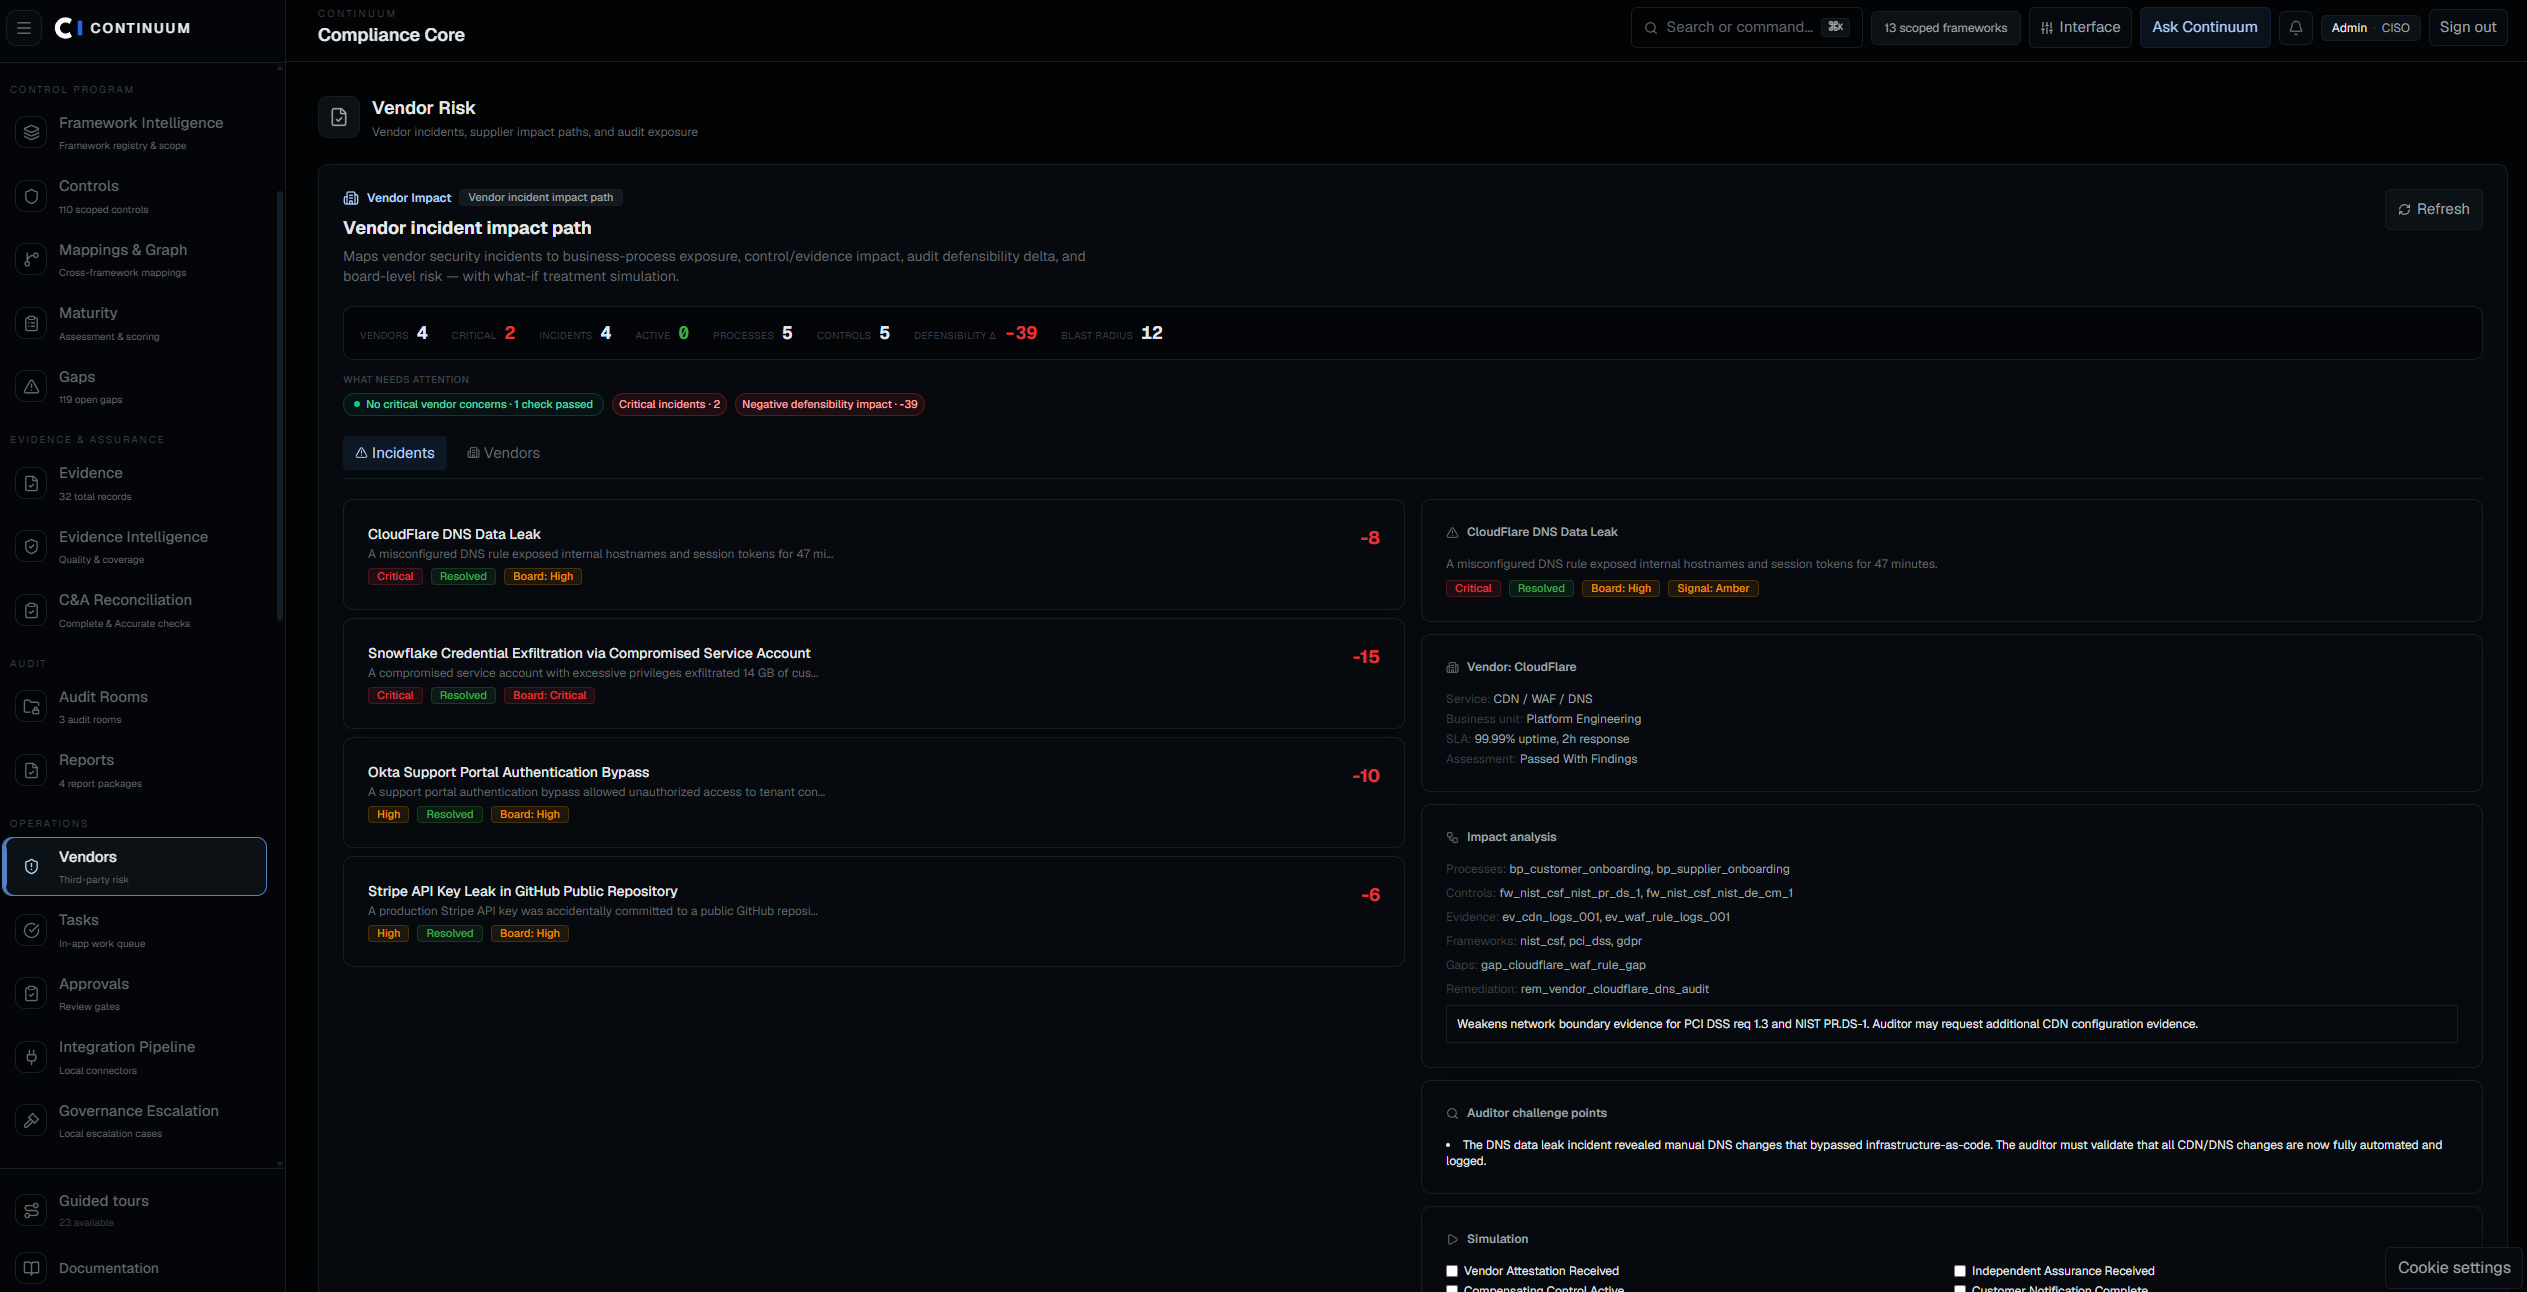Select the Stripe API Key Leak incident
The width and height of the screenshot is (2527, 1292).
873,911
